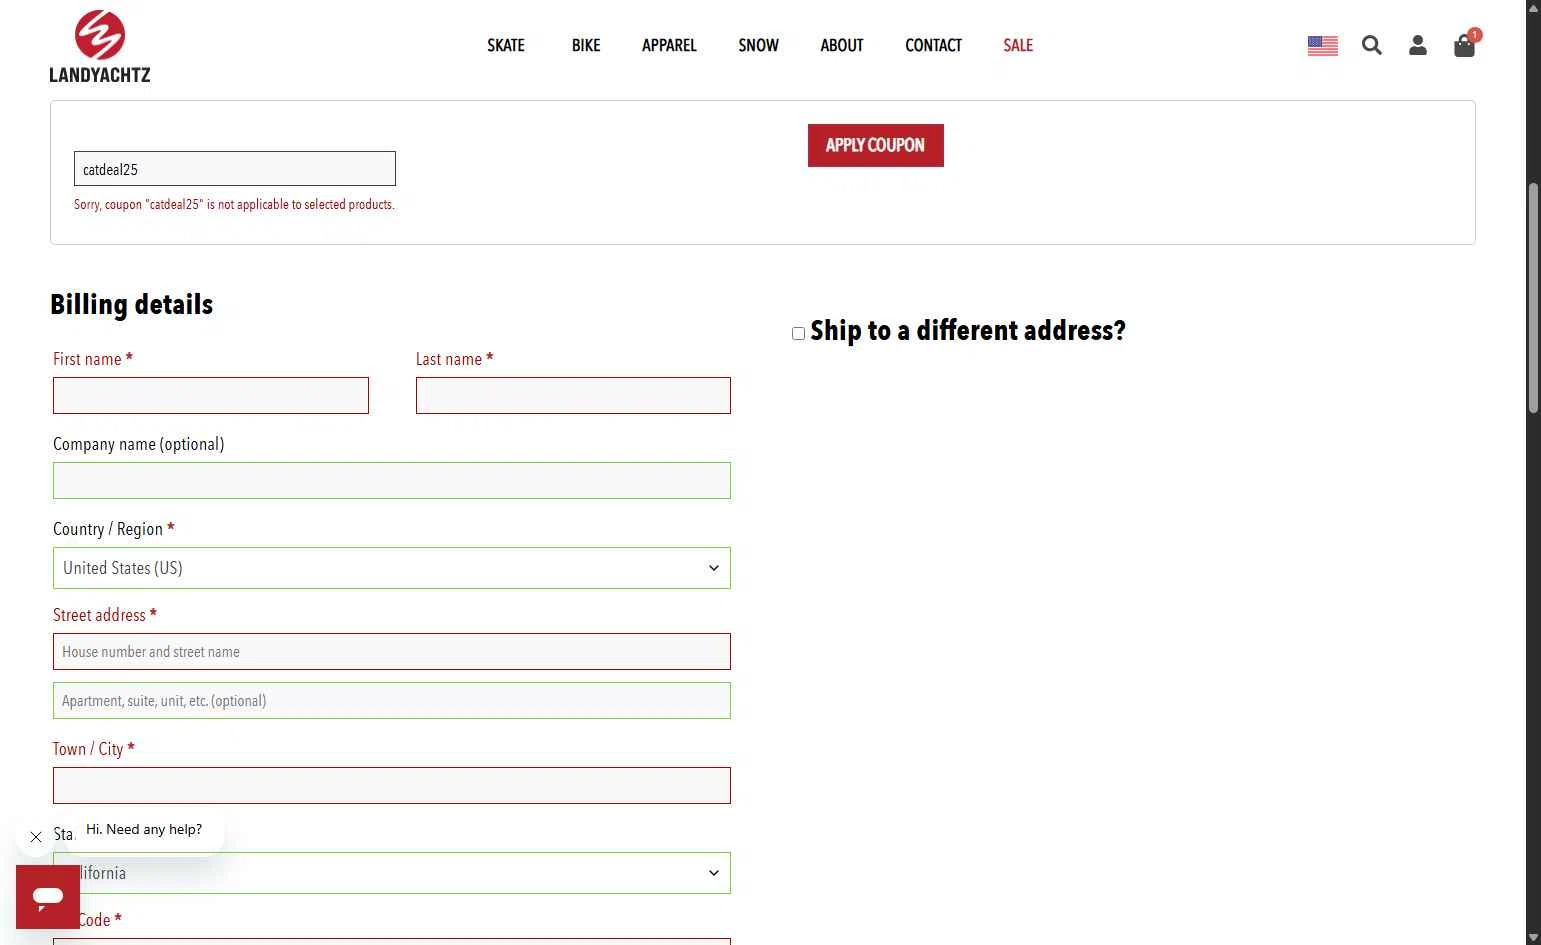Focus the Apartment, suite, unit field
Image resolution: width=1541 pixels, height=945 pixels.
click(392, 700)
